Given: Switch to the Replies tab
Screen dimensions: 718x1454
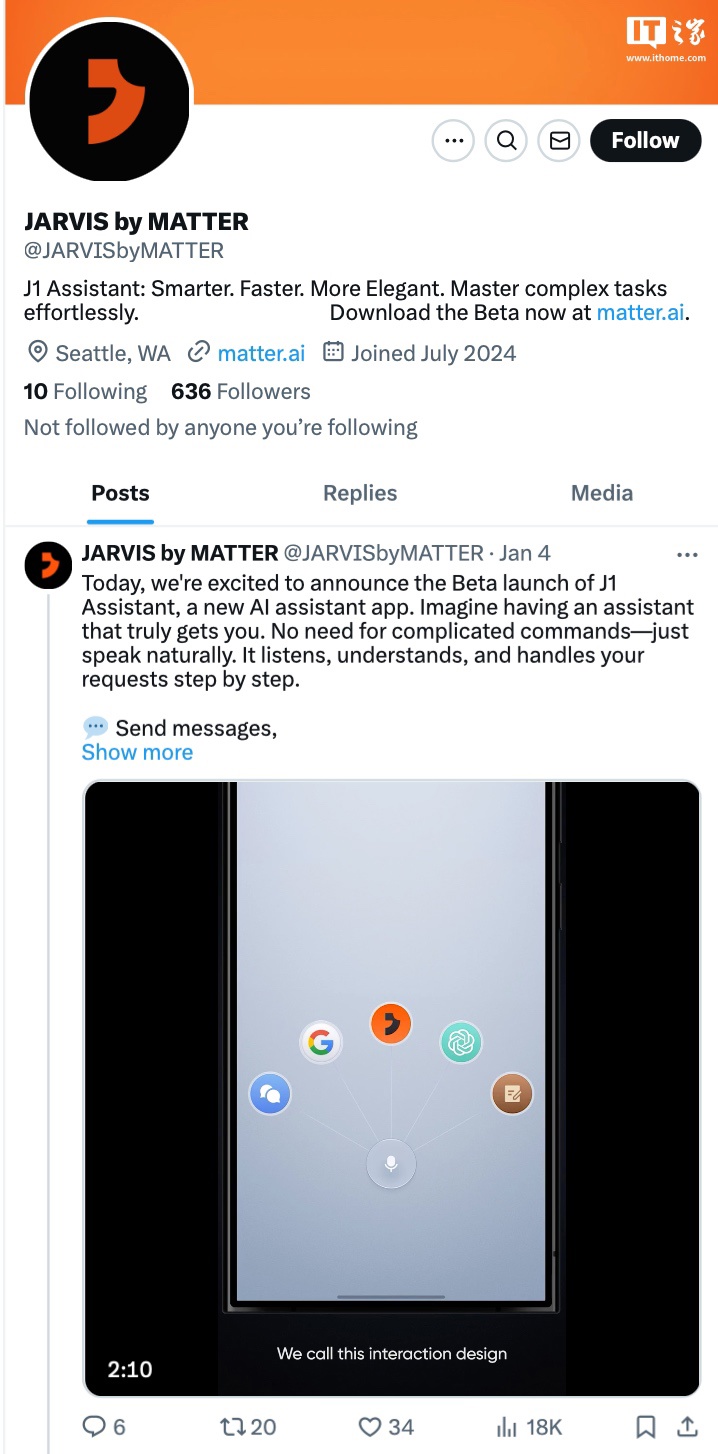Looking at the screenshot, I should (x=360, y=493).
